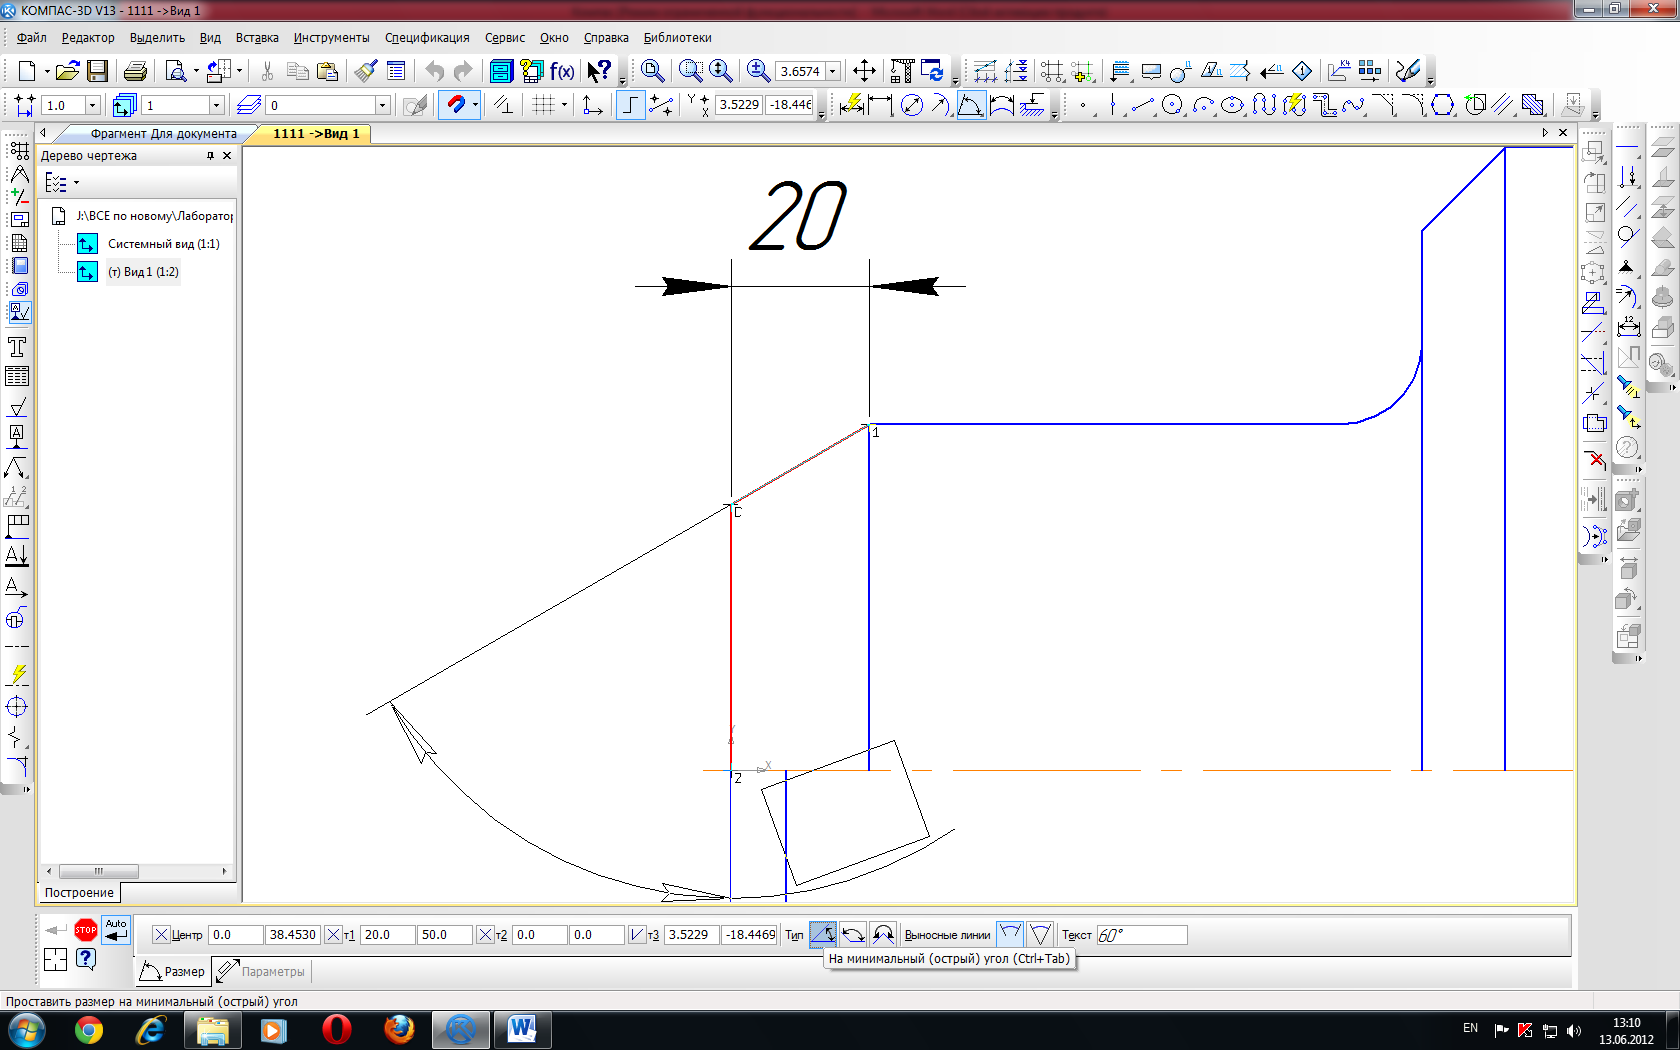Viewport: 1680px width, 1050px height.
Task: Expand the new document type arrow
Action: tap(46, 72)
